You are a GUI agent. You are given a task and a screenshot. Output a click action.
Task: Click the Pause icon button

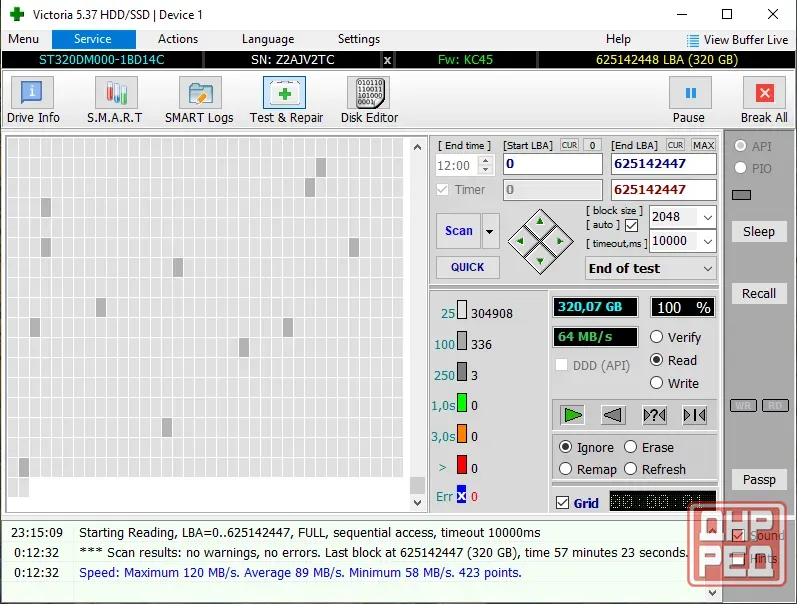pyautogui.click(x=690, y=93)
